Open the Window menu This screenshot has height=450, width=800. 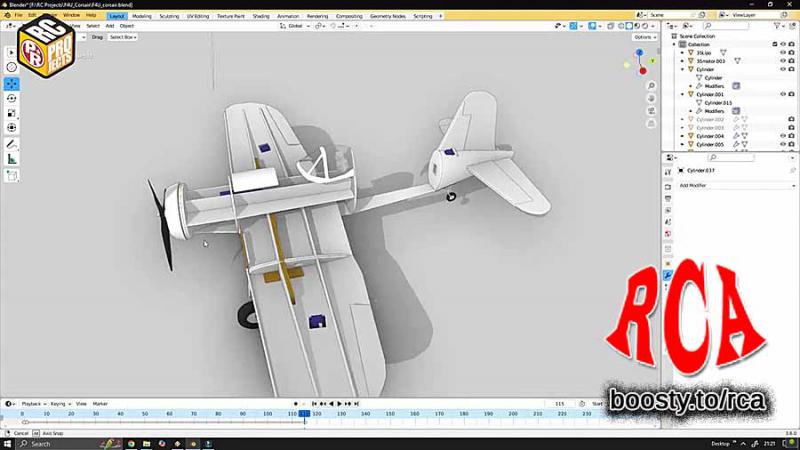[71, 15]
